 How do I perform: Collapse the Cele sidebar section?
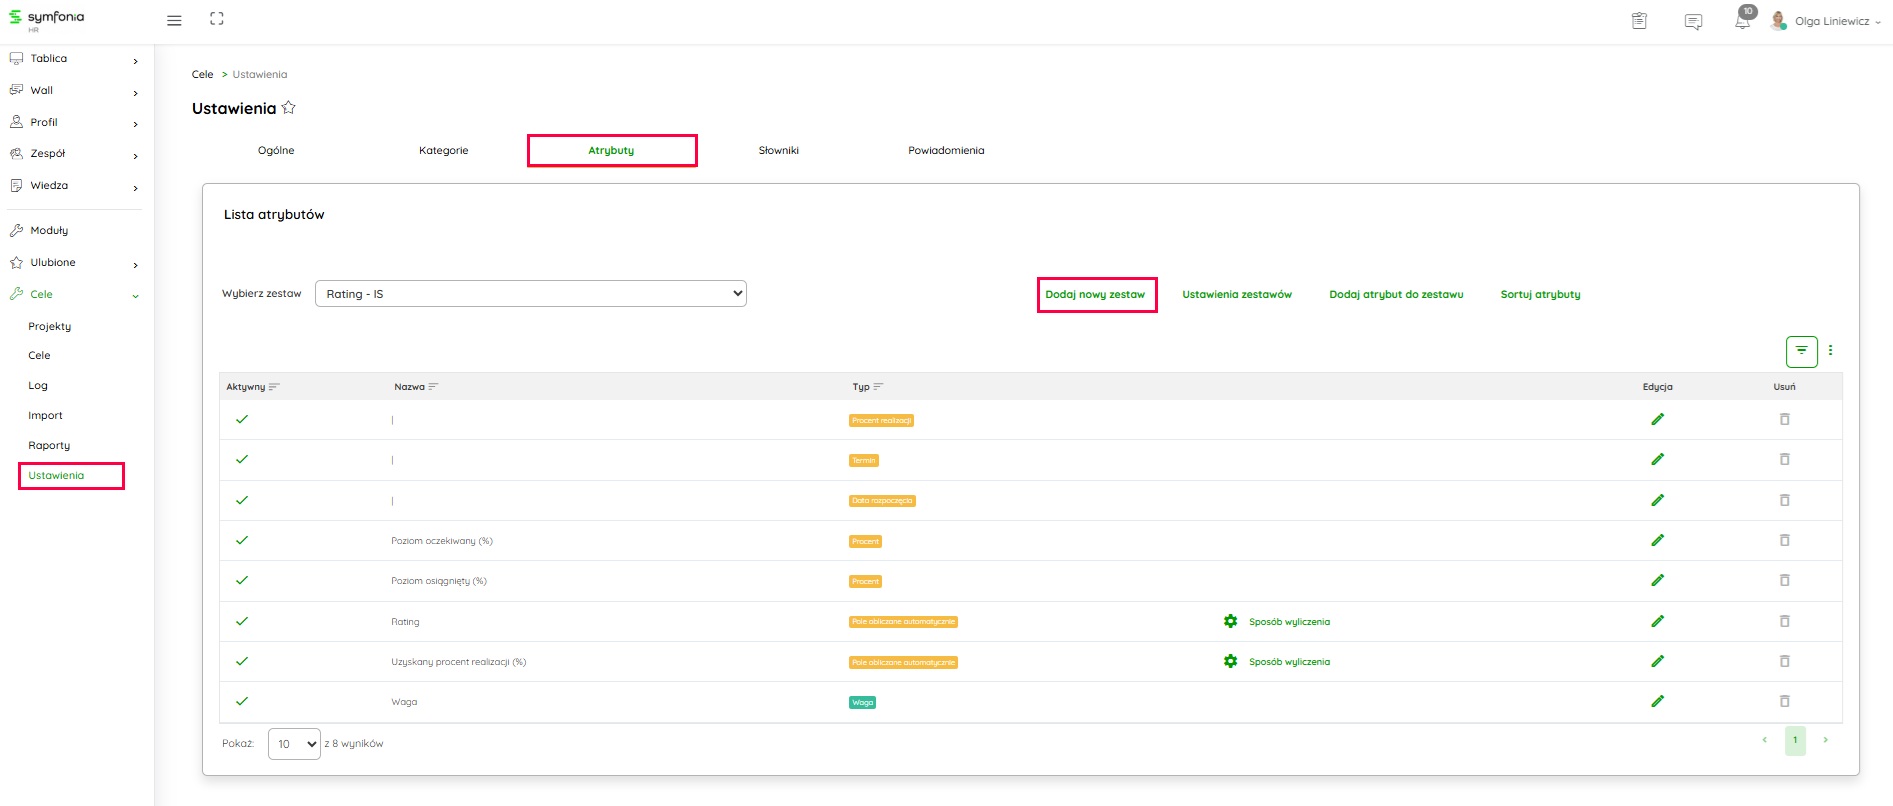click(x=135, y=295)
